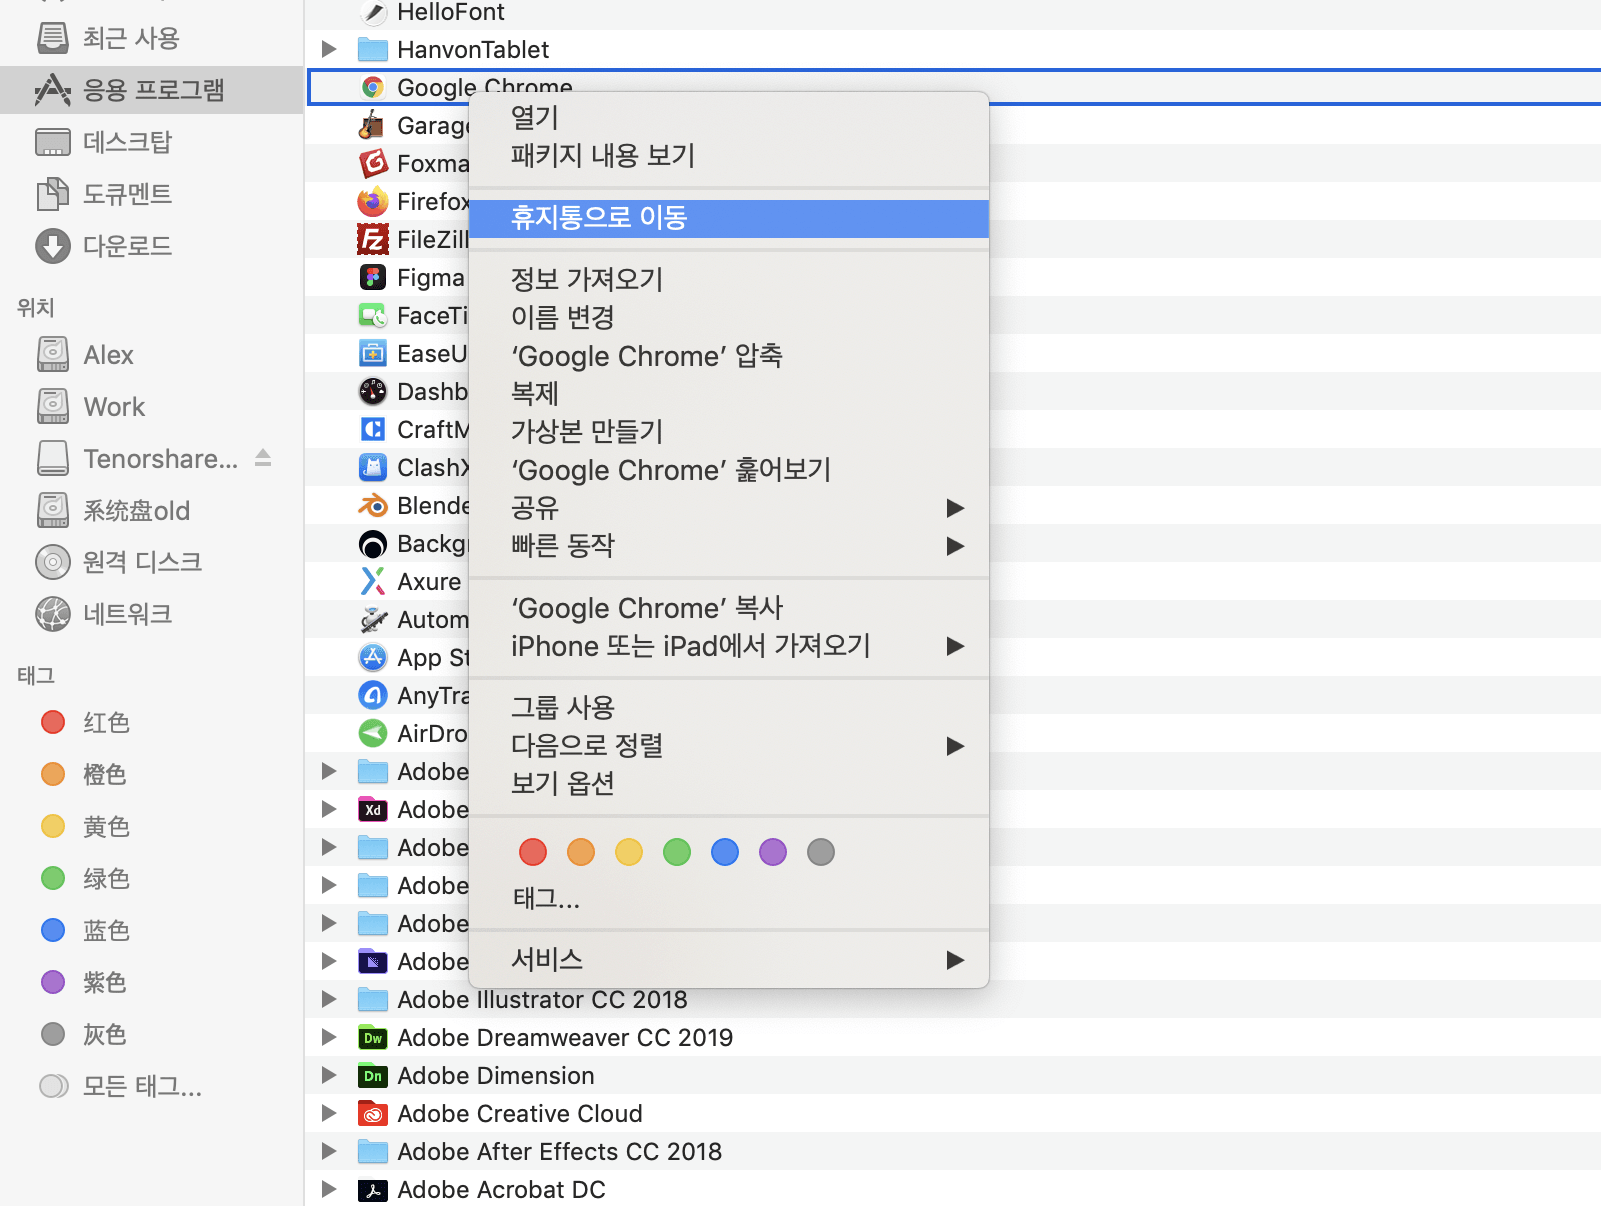The height and width of the screenshot is (1206, 1601).
Task: Click the AirDroid app icon
Action: [373, 734]
